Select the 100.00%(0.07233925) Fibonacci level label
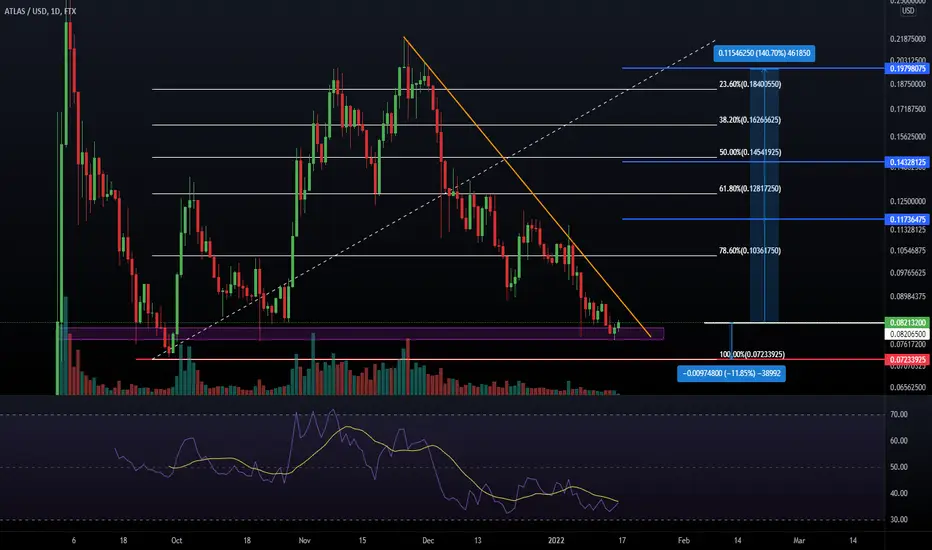932x550 pixels. 751,354
